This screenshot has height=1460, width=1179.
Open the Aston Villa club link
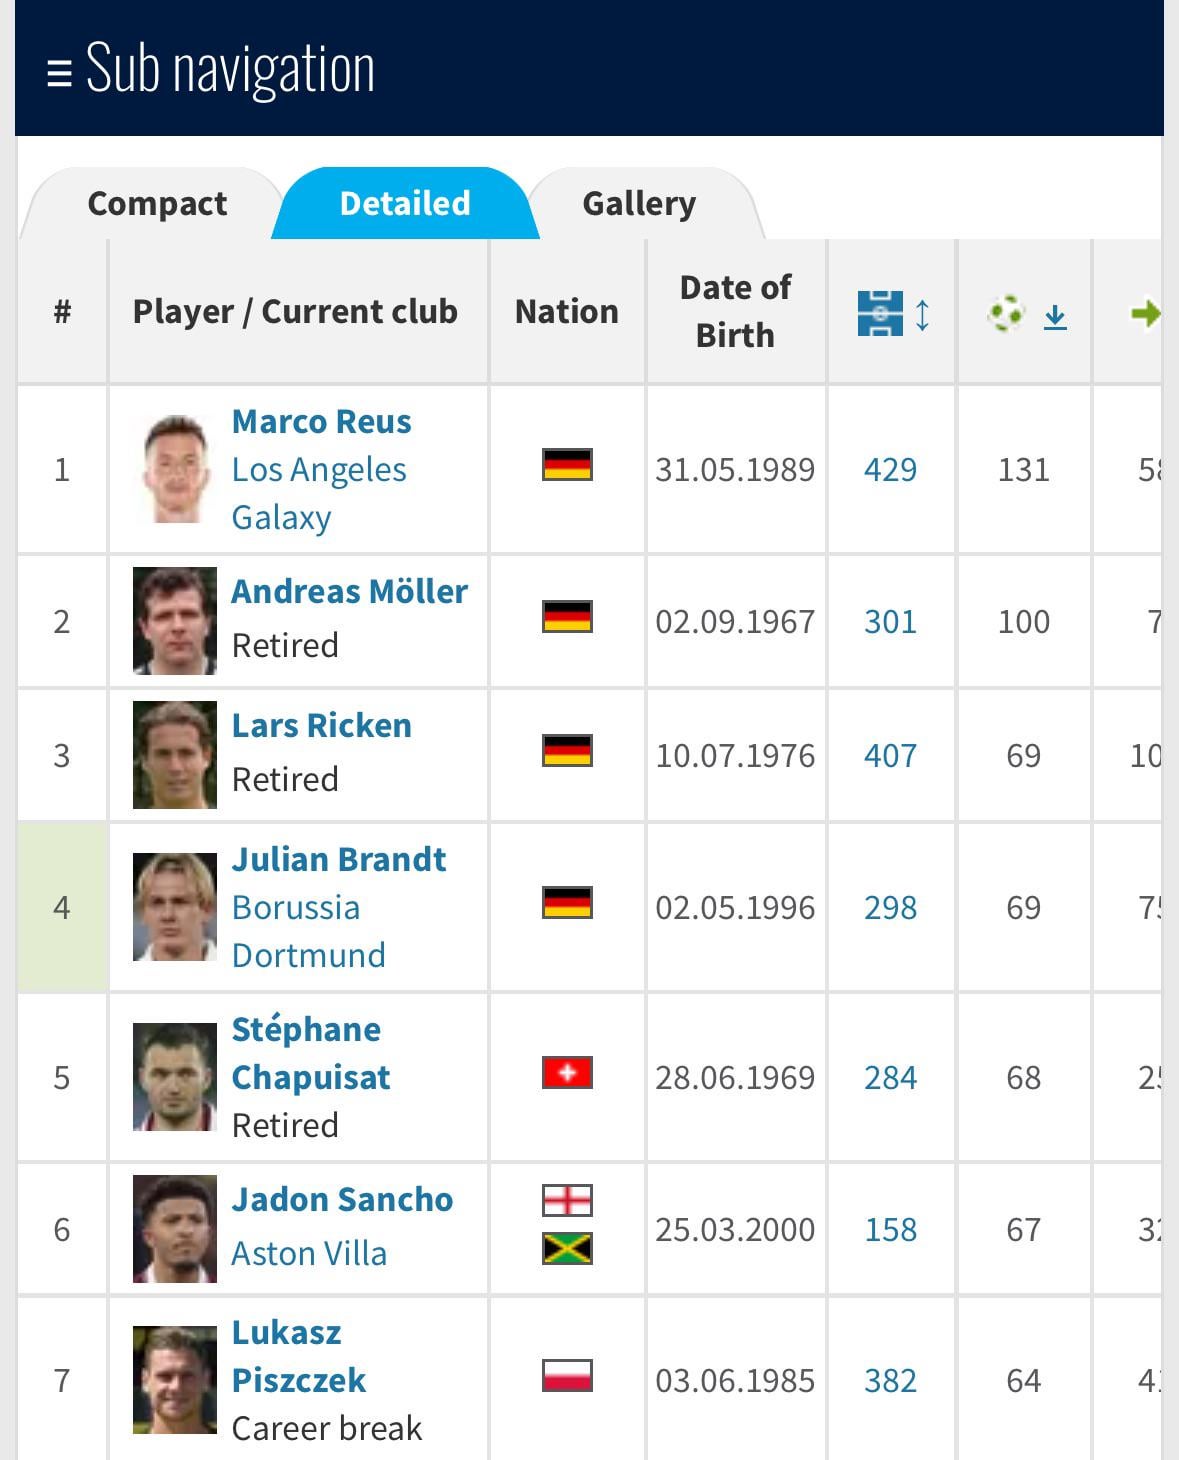309,1253
